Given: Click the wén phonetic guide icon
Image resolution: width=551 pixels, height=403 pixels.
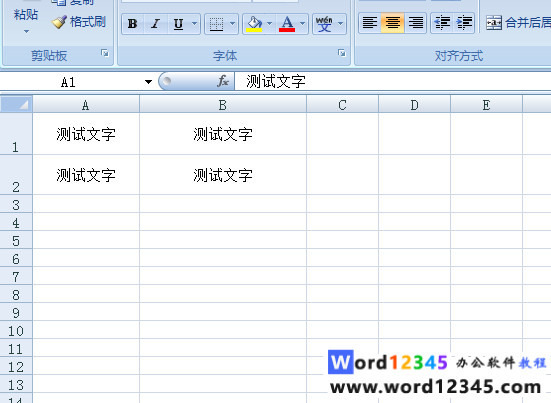Looking at the screenshot, I should coord(324,24).
